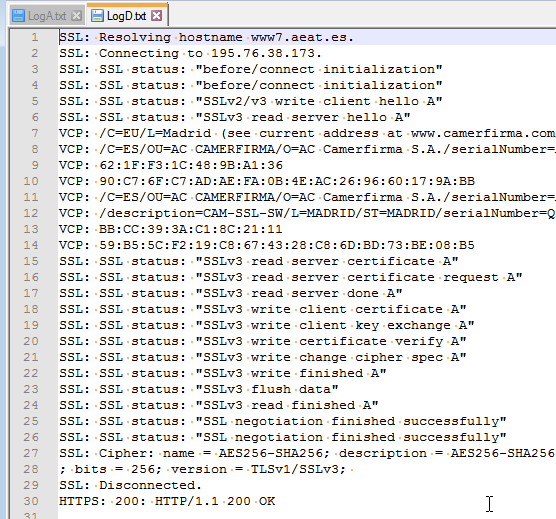Close the LogD.txt tab
The height and width of the screenshot is (519, 556).
point(157,16)
